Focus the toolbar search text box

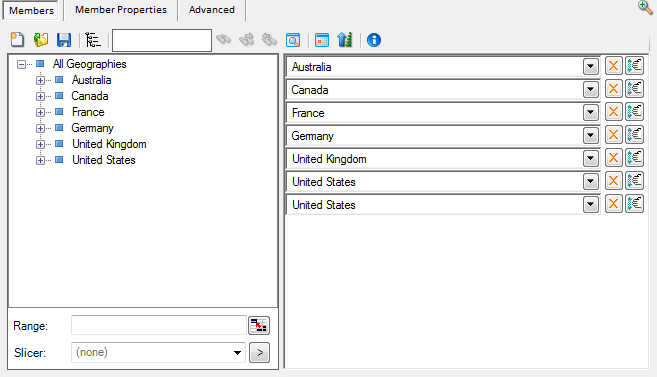pyautogui.click(x=162, y=40)
